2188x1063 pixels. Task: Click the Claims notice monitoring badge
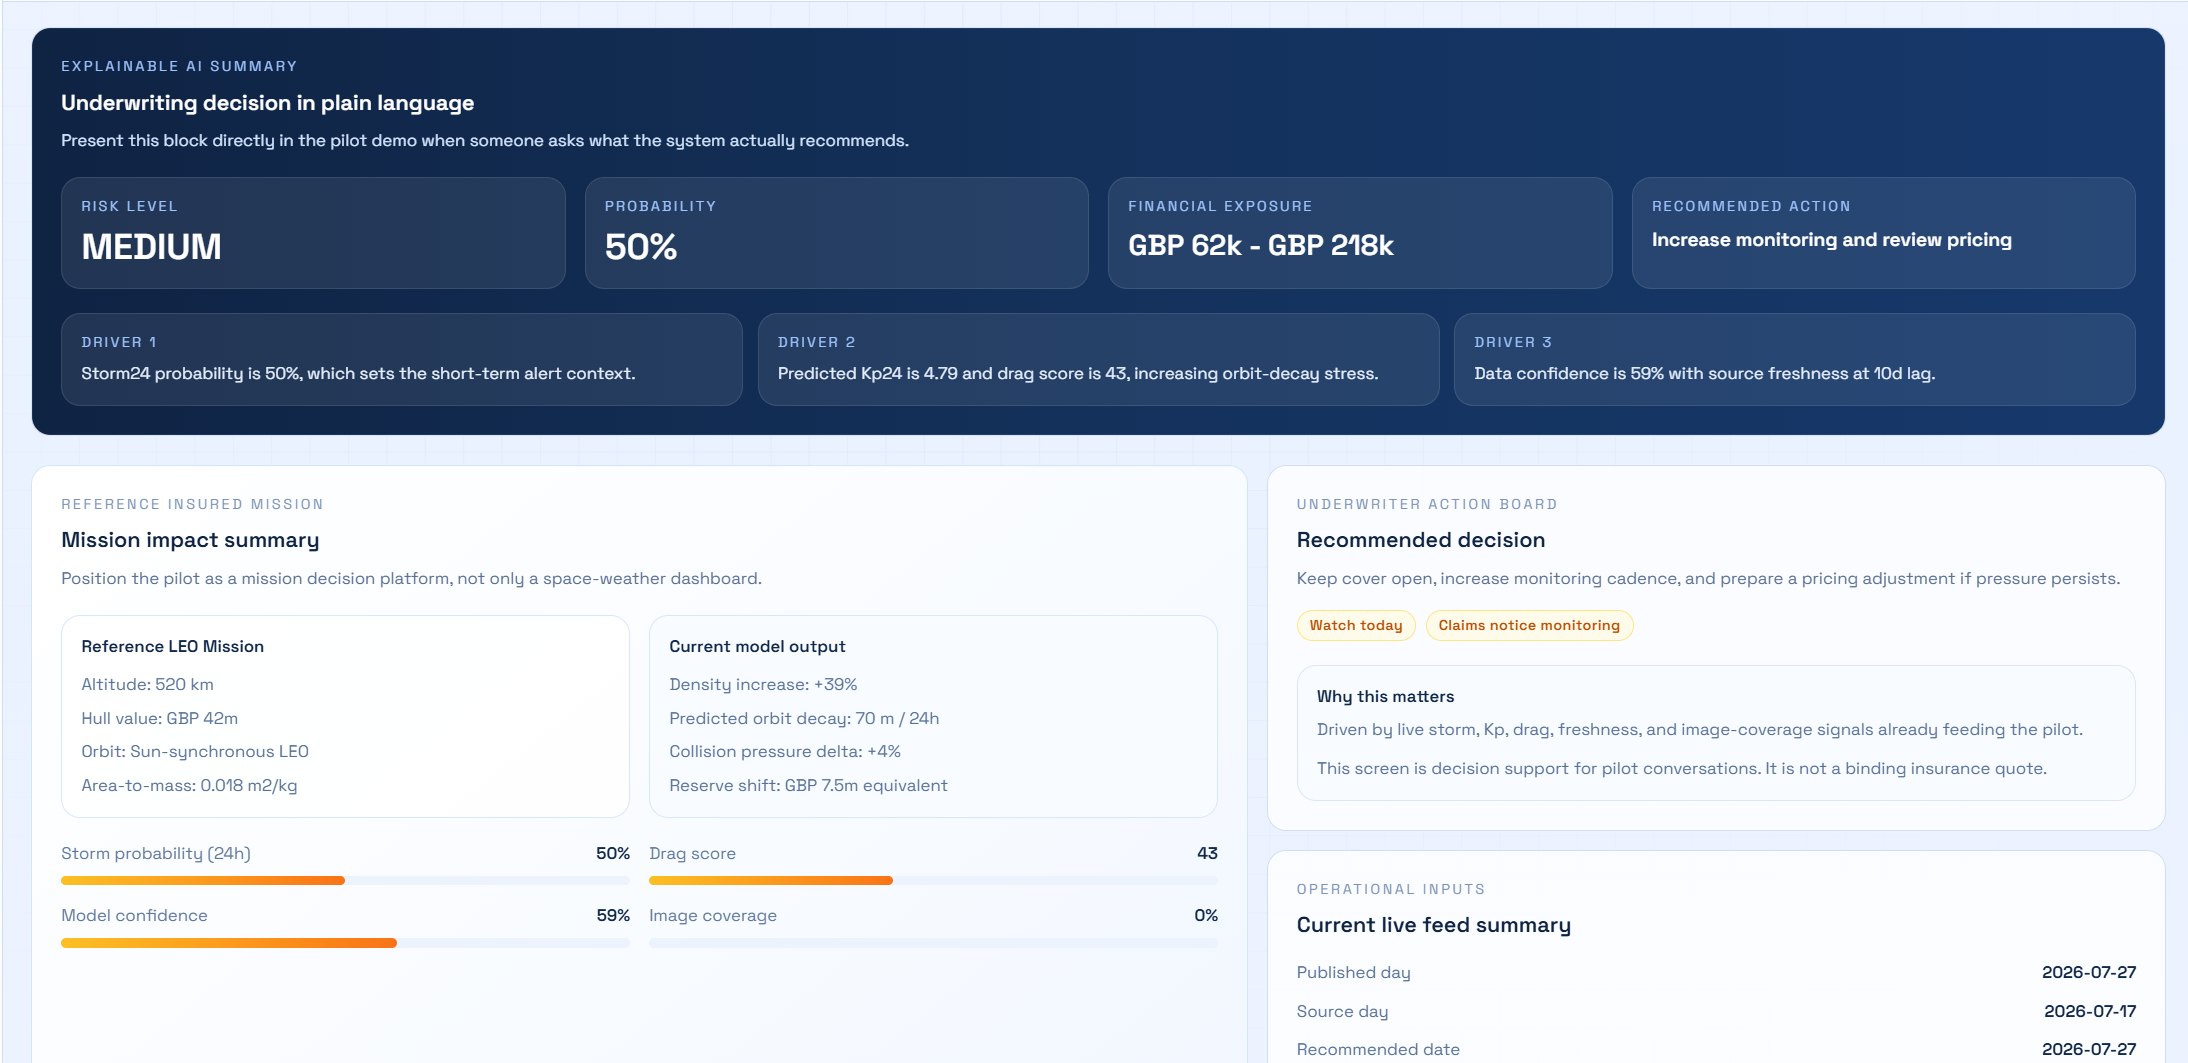tap(1529, 625)
